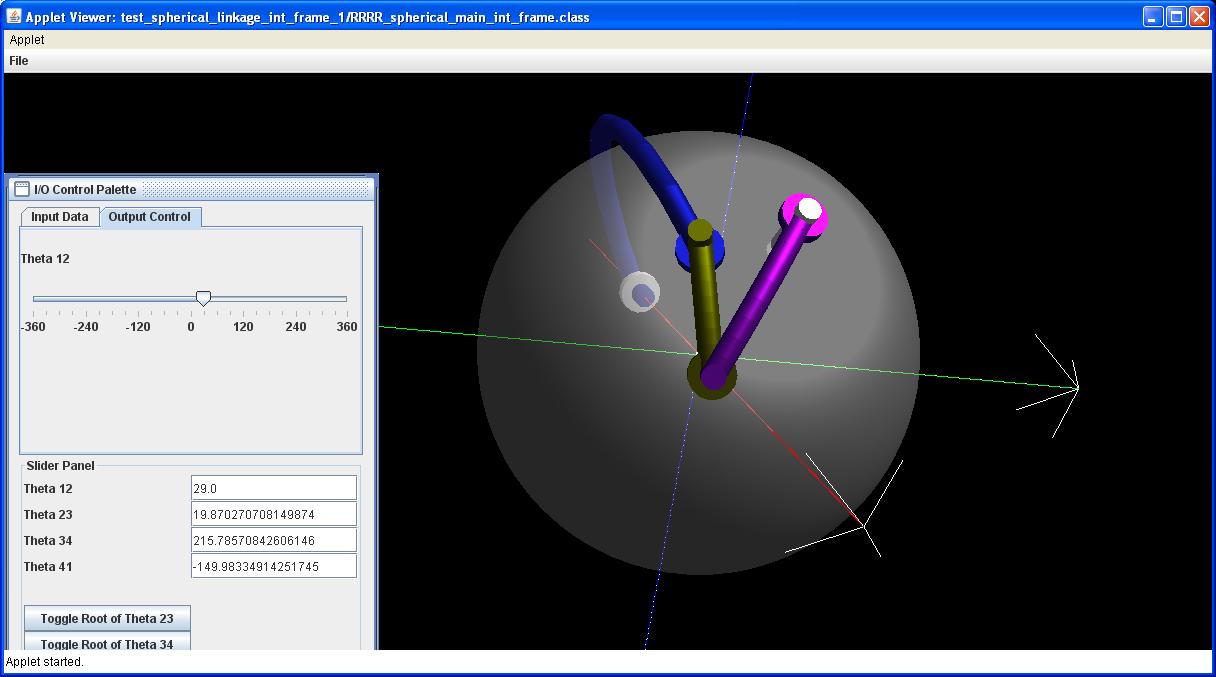Click the Theta 12 label above the slider

point(44,258)
